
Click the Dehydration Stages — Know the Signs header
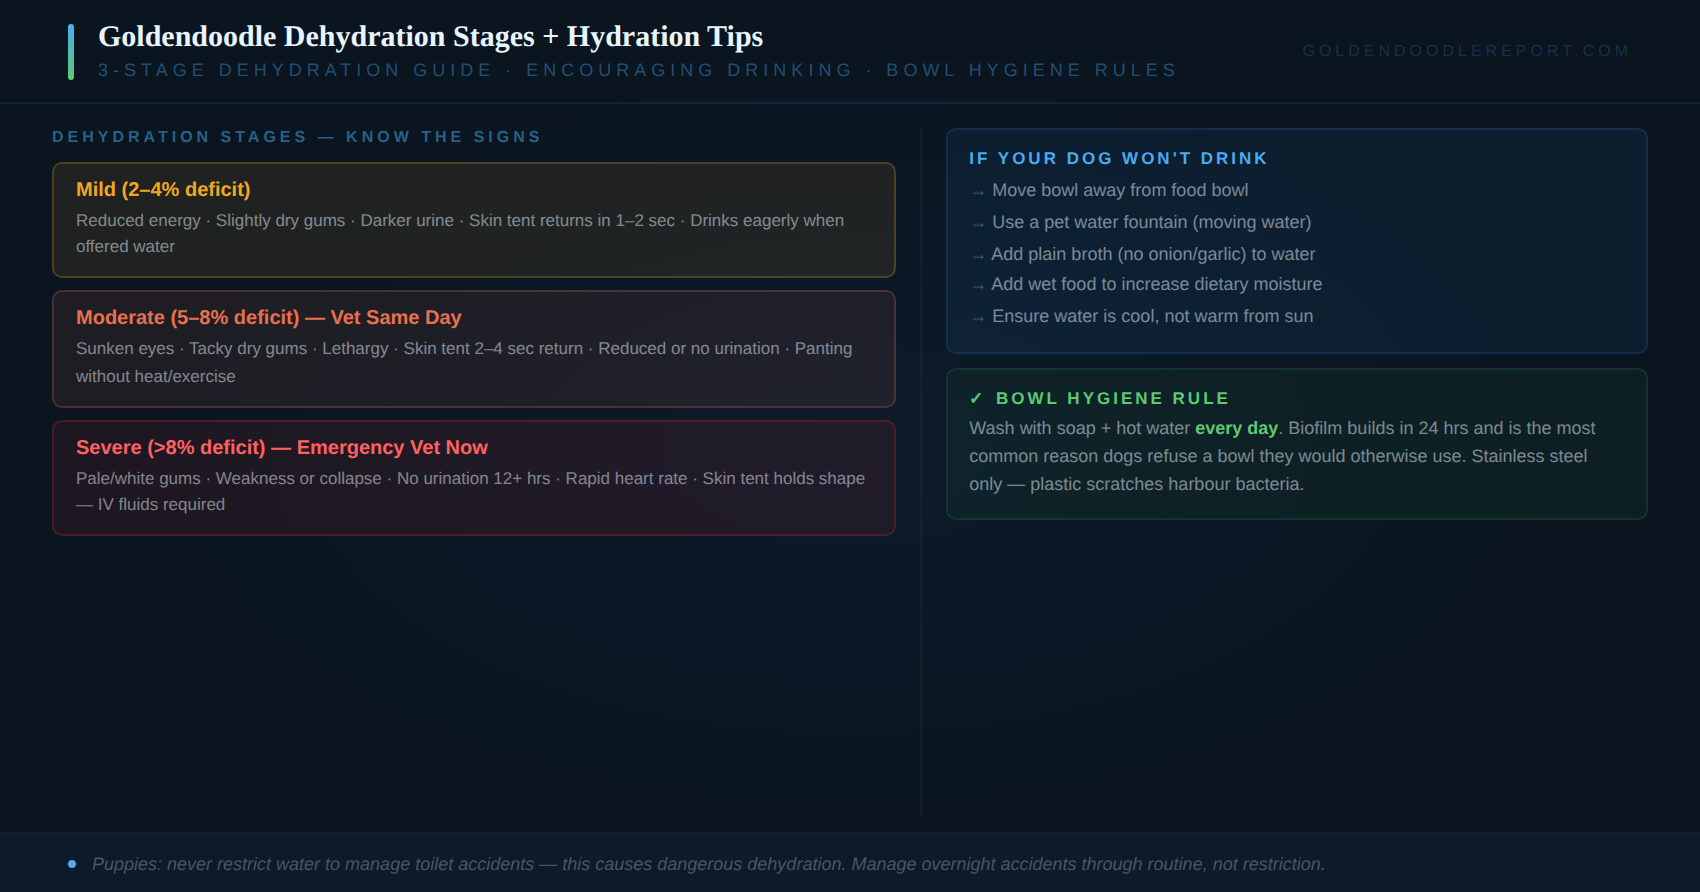[x=296, y=136]
